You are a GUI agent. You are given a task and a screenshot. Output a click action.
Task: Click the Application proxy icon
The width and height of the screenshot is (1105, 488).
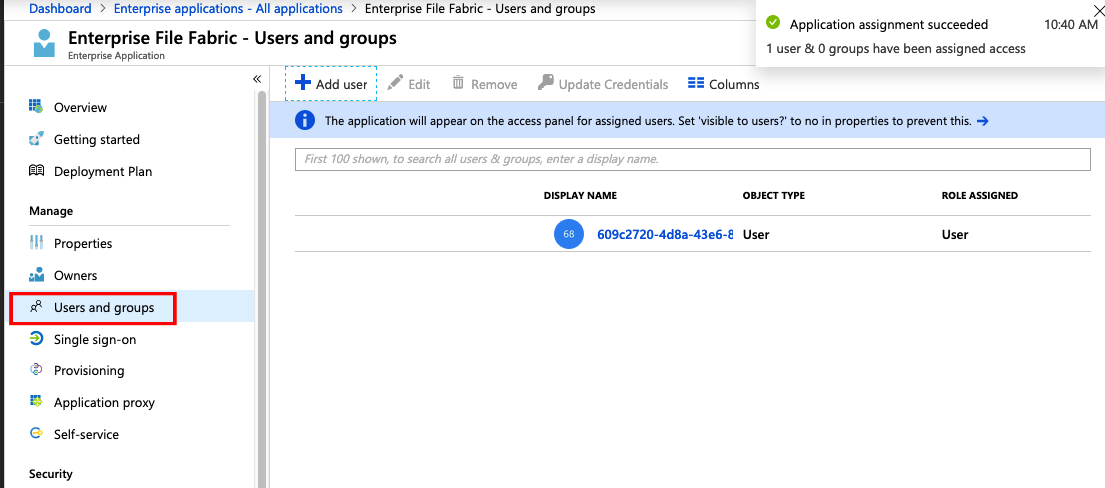pos(36,402)
